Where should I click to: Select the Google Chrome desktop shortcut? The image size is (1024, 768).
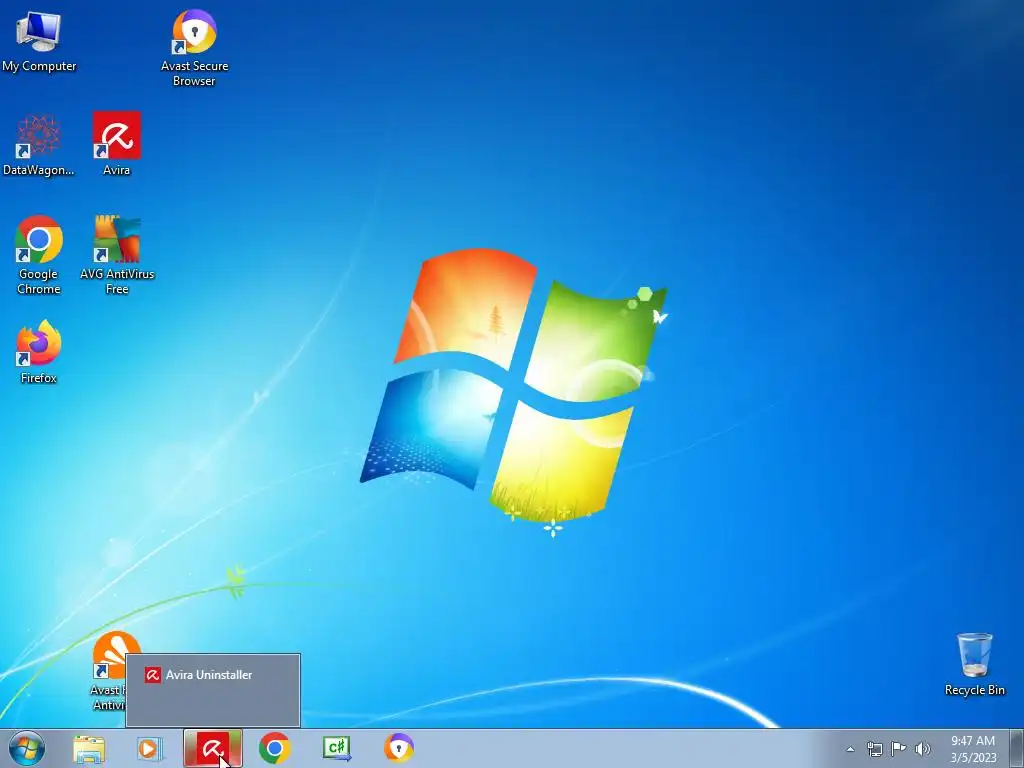(x=39, y=255)
